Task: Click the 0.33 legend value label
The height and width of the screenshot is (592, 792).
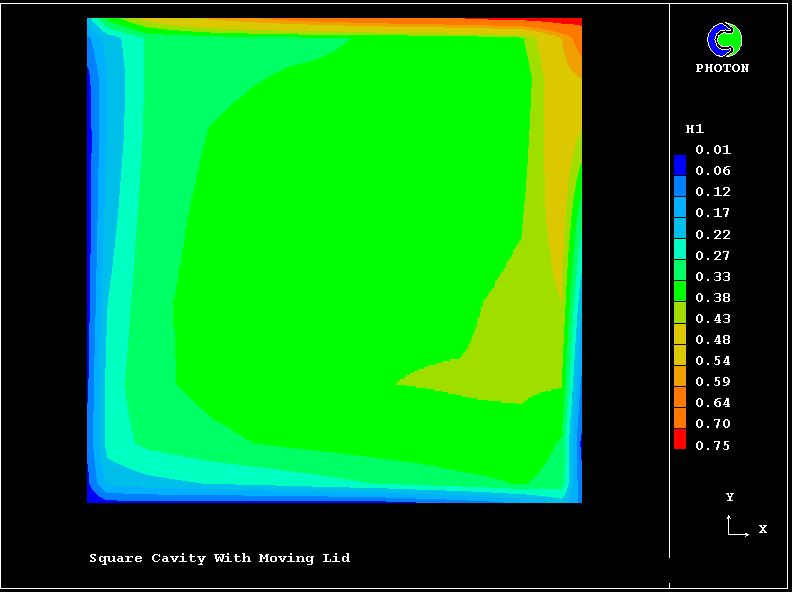Action: click(714, 277)
